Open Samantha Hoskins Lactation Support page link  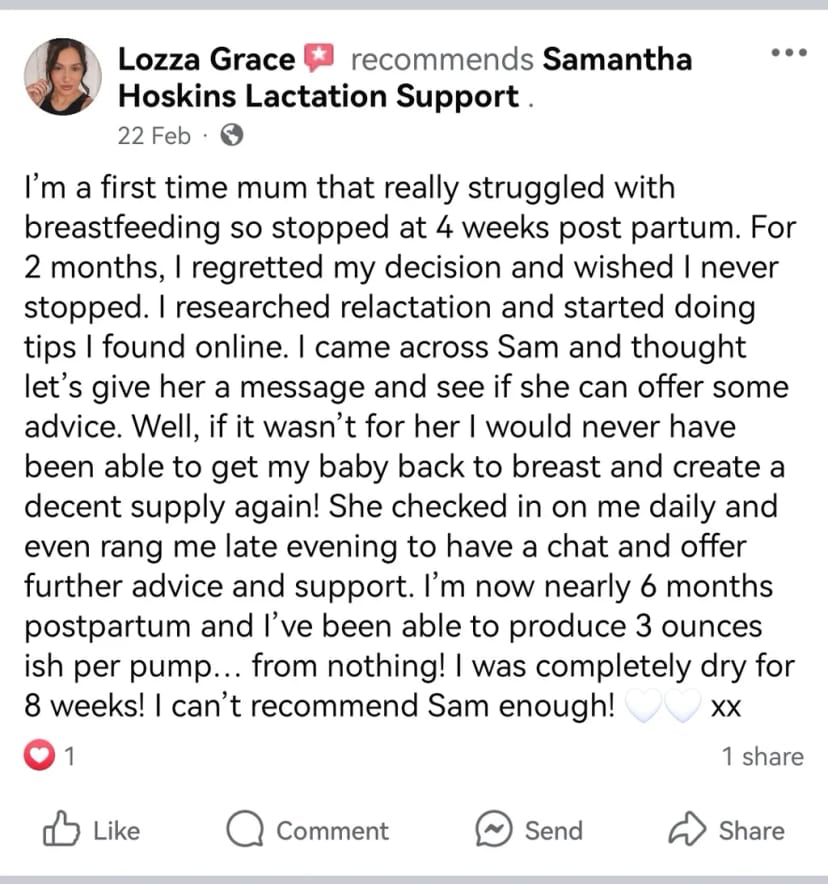click(x=405, y=78)
